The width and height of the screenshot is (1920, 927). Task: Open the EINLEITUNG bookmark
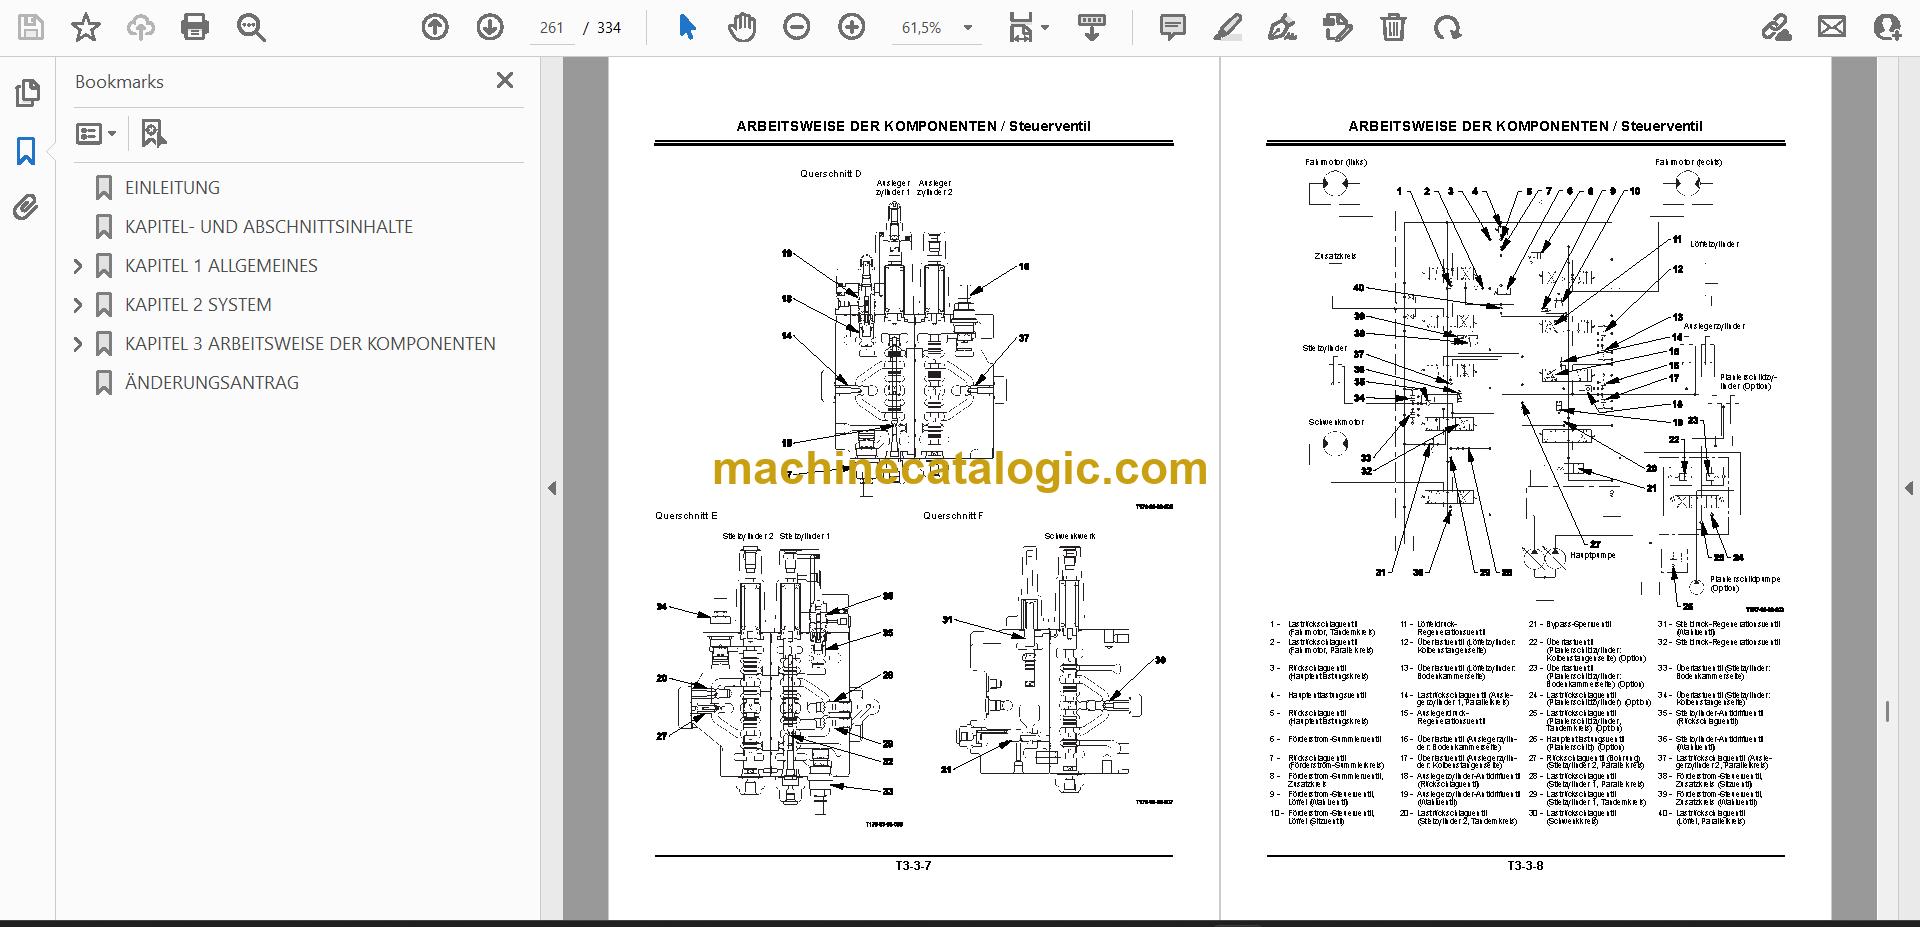click(x=172, y=188)
